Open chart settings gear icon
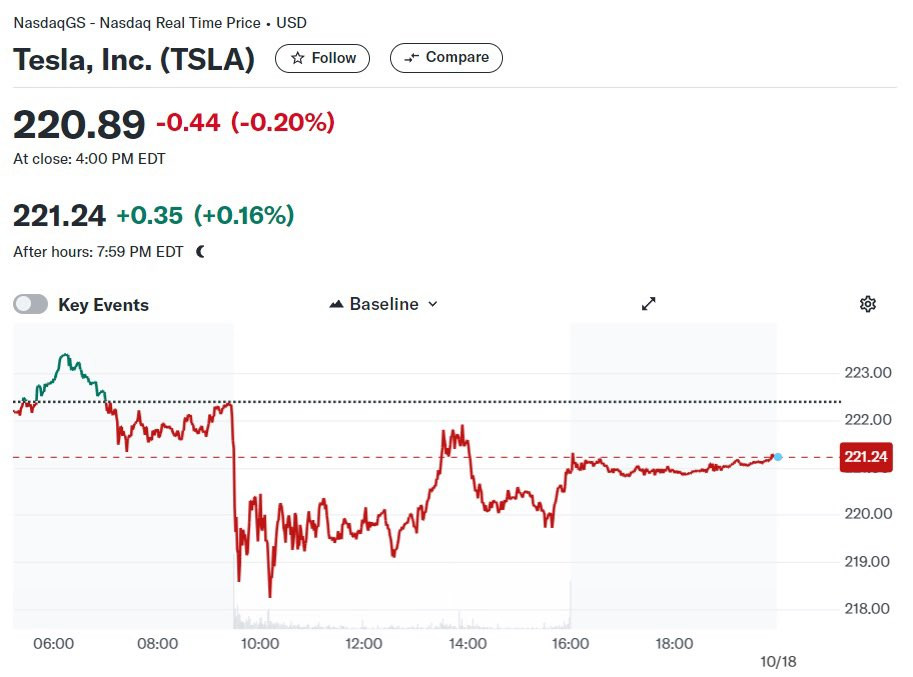The height and width of the screenshot is (677, 913). (x=868, y=304)
